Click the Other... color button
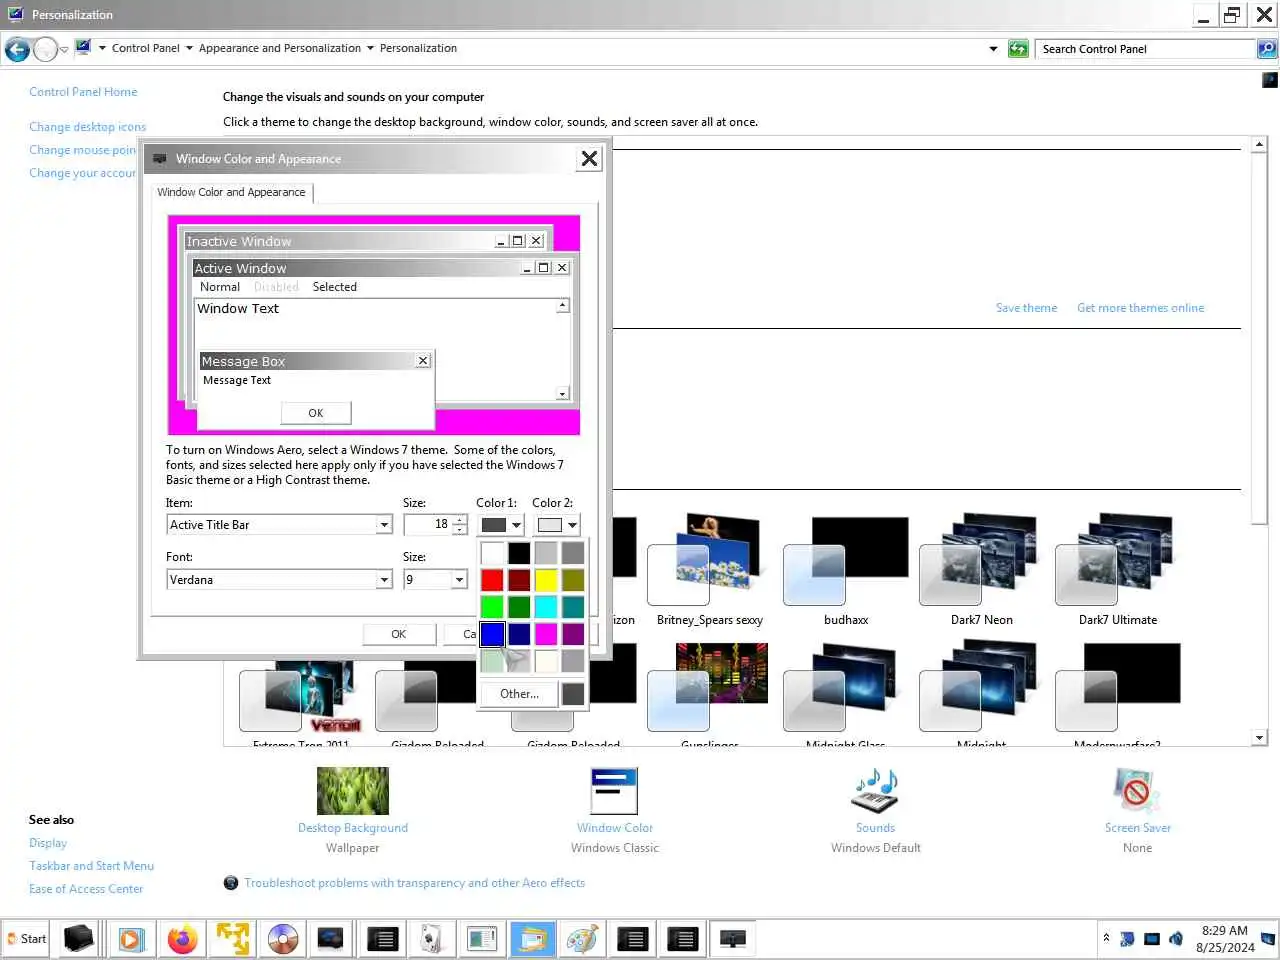The height and width of the screenshot is (960, 1280). [519, 694]
